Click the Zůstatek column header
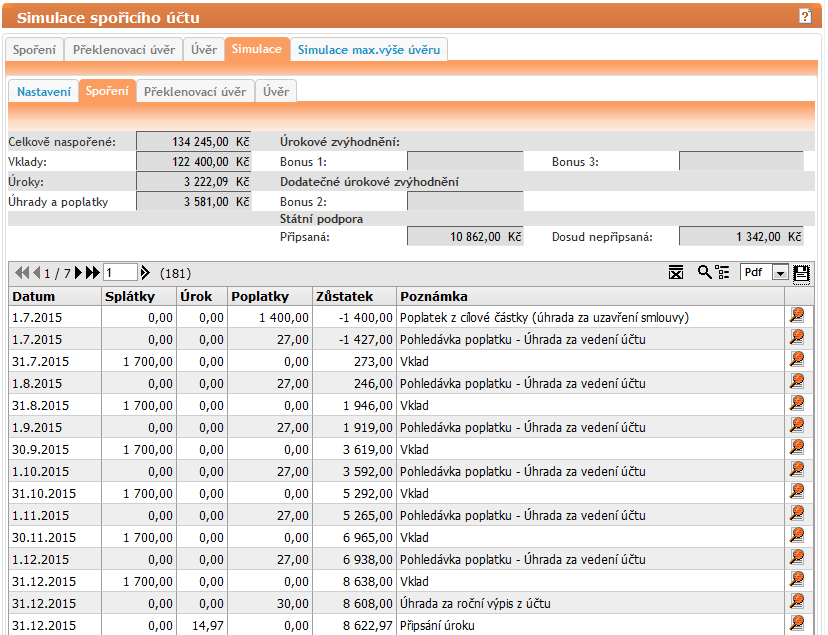Screen dimensions: 828x635 (354, 296)
